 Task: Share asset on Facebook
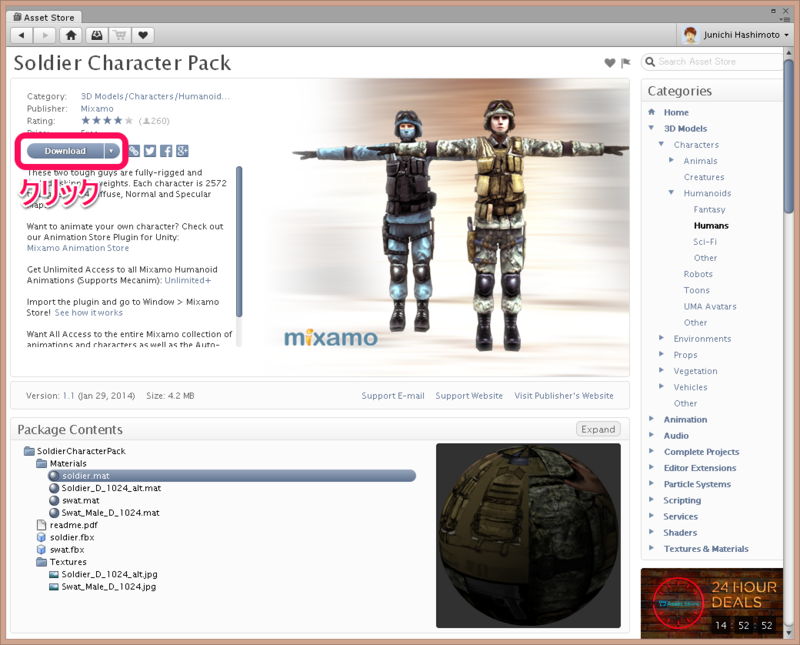coord(166,151)
